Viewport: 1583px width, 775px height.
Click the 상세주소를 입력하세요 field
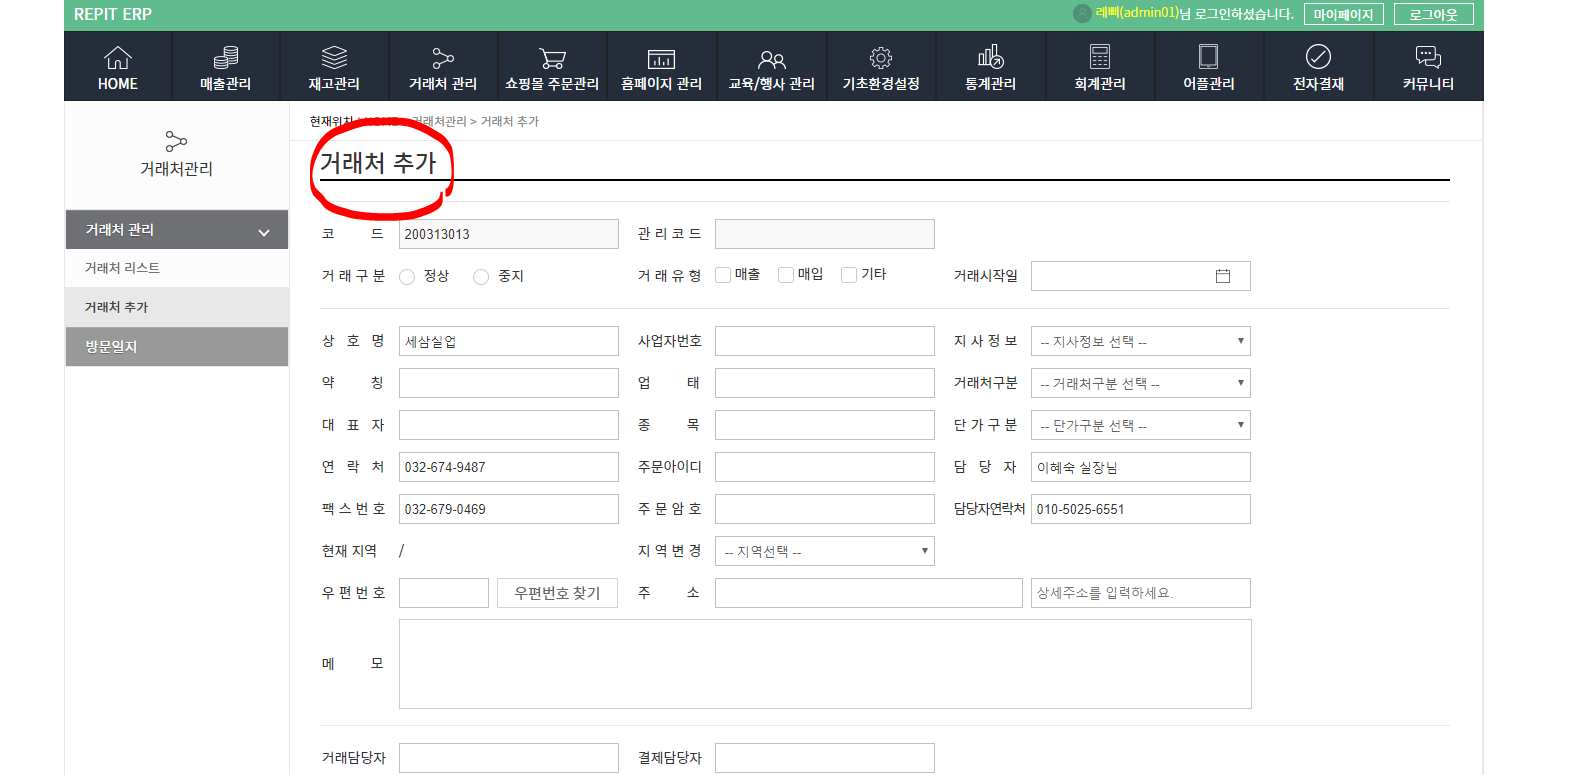[1141, 593]
